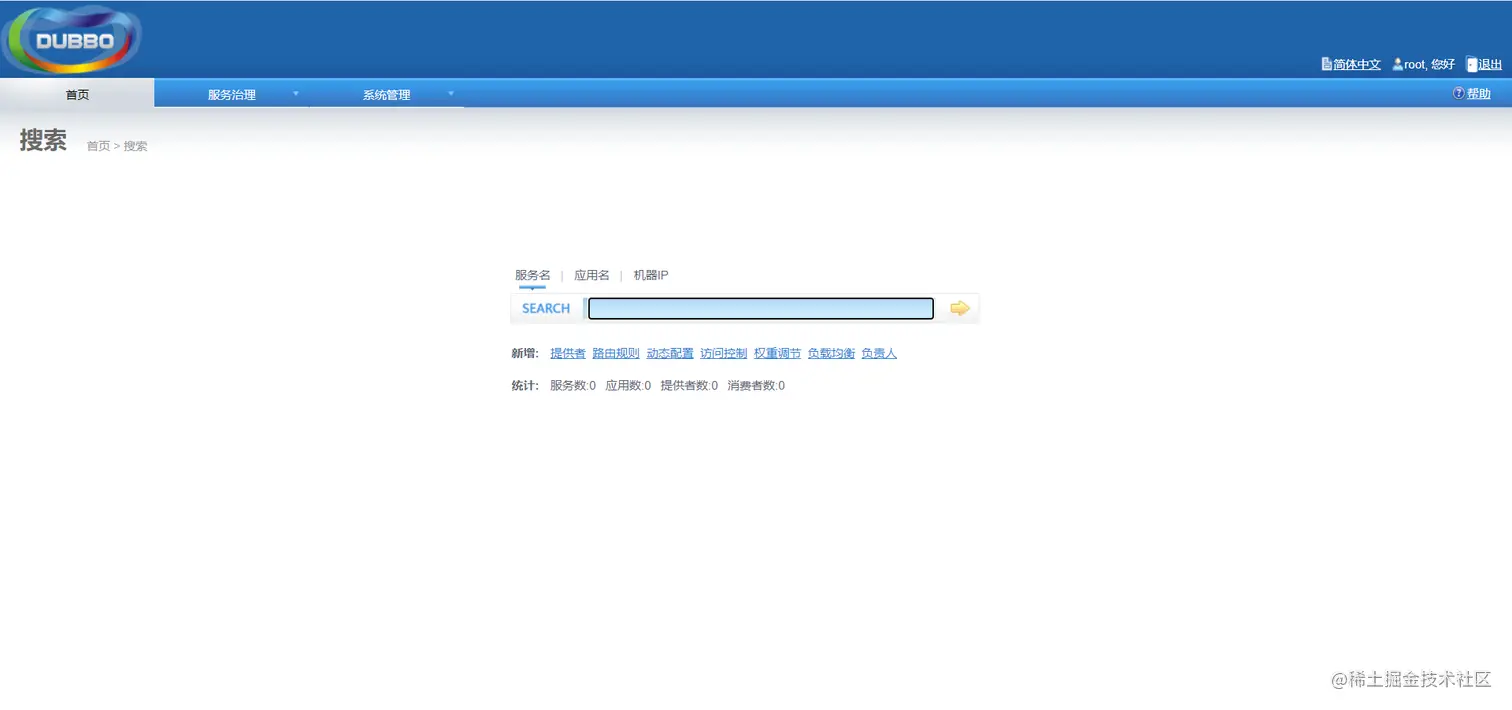This screenshot has height=710, width=1512.
Task: Open the 帮助 help link
Action: tap(1478, 93)
